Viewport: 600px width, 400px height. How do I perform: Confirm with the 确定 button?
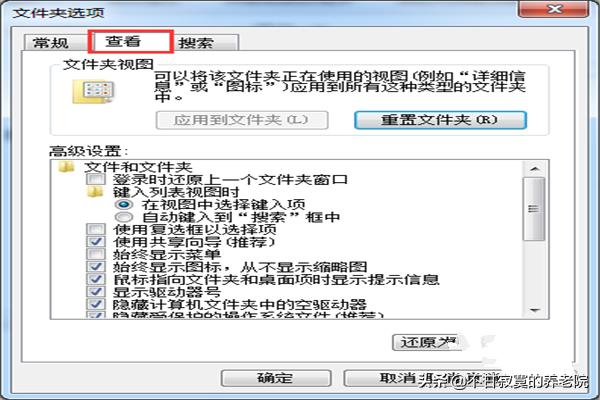(x=276, y=378)
